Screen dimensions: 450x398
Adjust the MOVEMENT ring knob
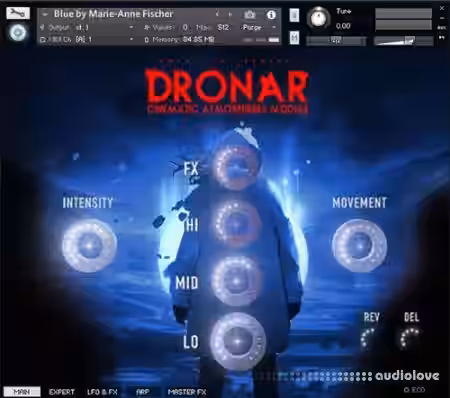(x=360, y=245)
